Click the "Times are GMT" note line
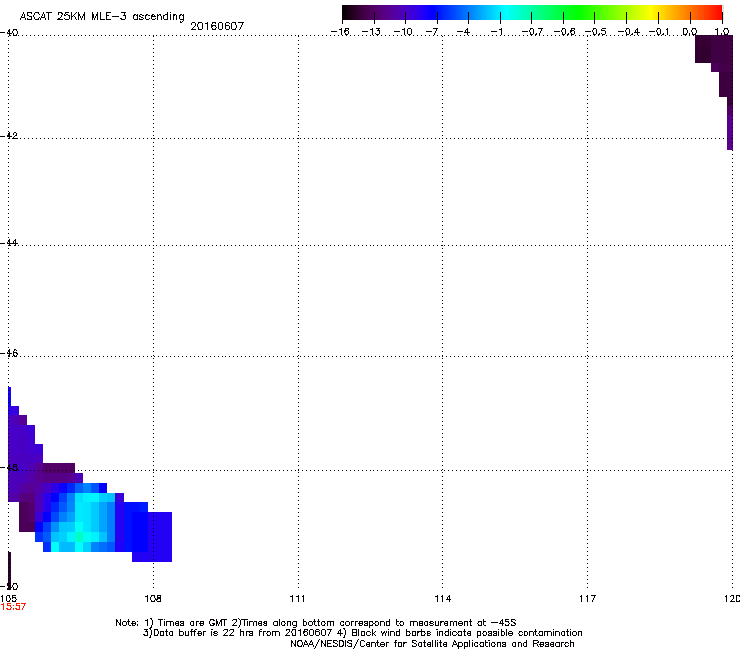 [316, 623]
